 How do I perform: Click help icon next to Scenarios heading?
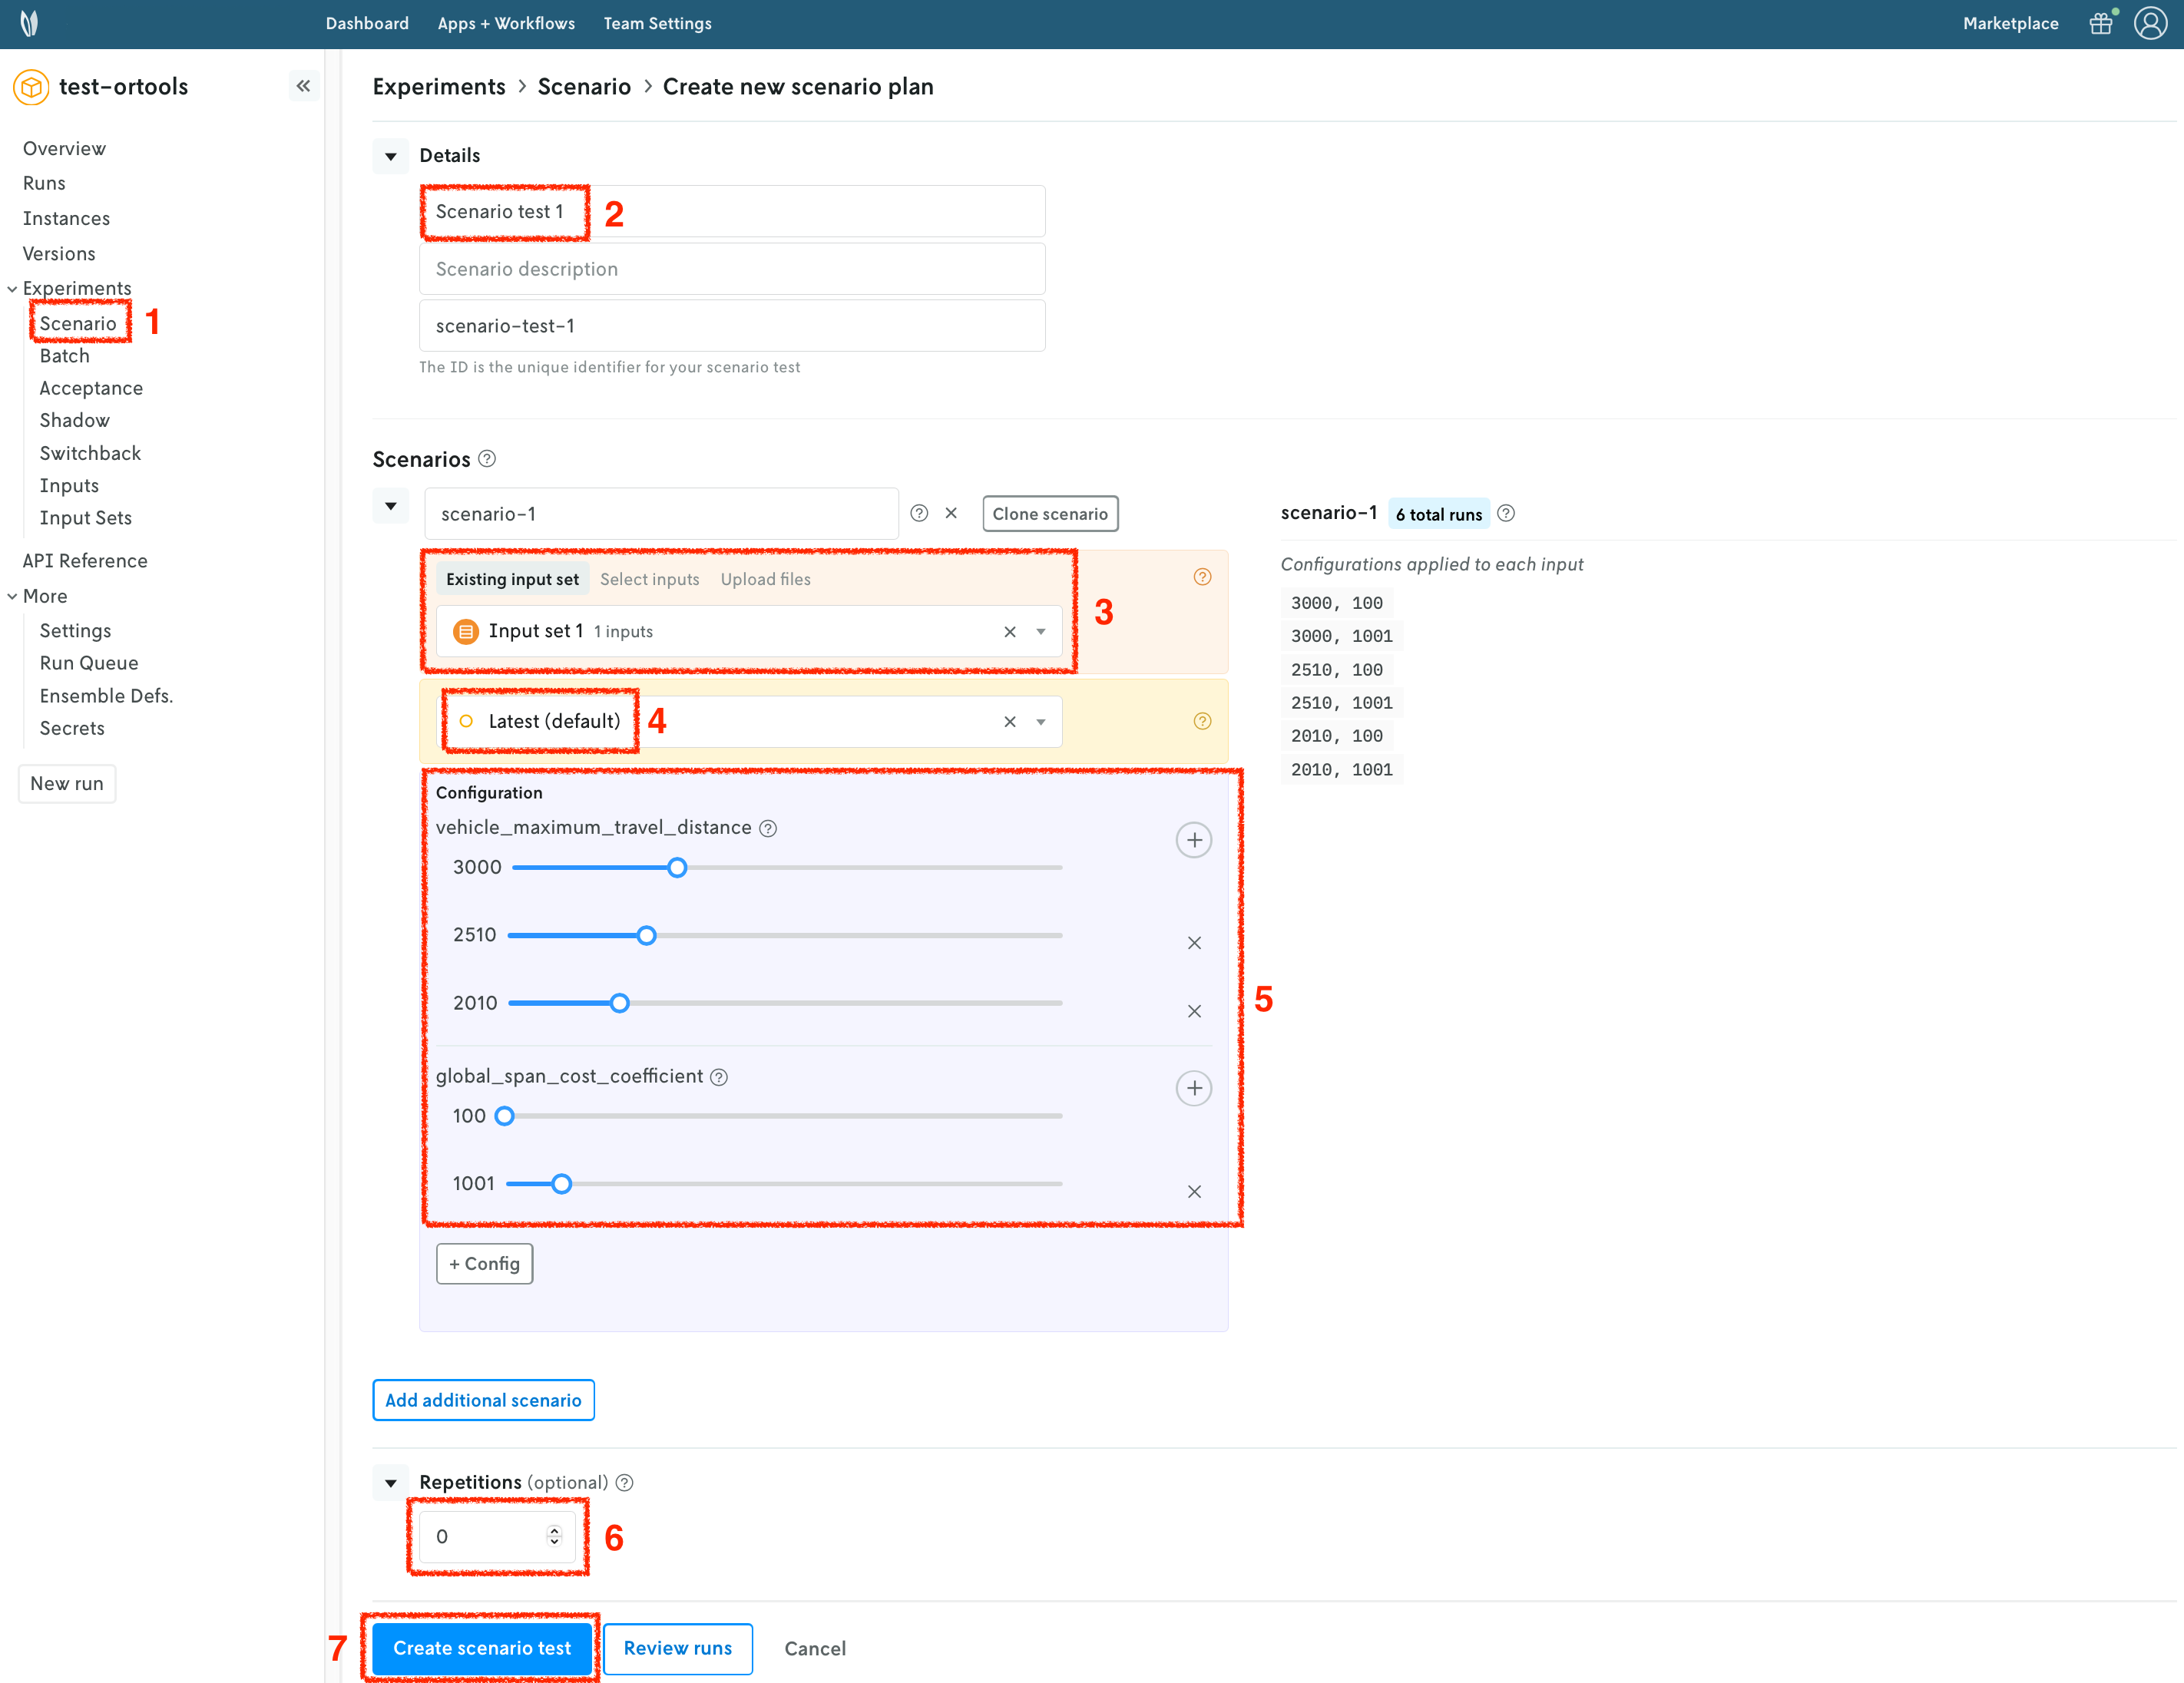click(x=487, y=459)
